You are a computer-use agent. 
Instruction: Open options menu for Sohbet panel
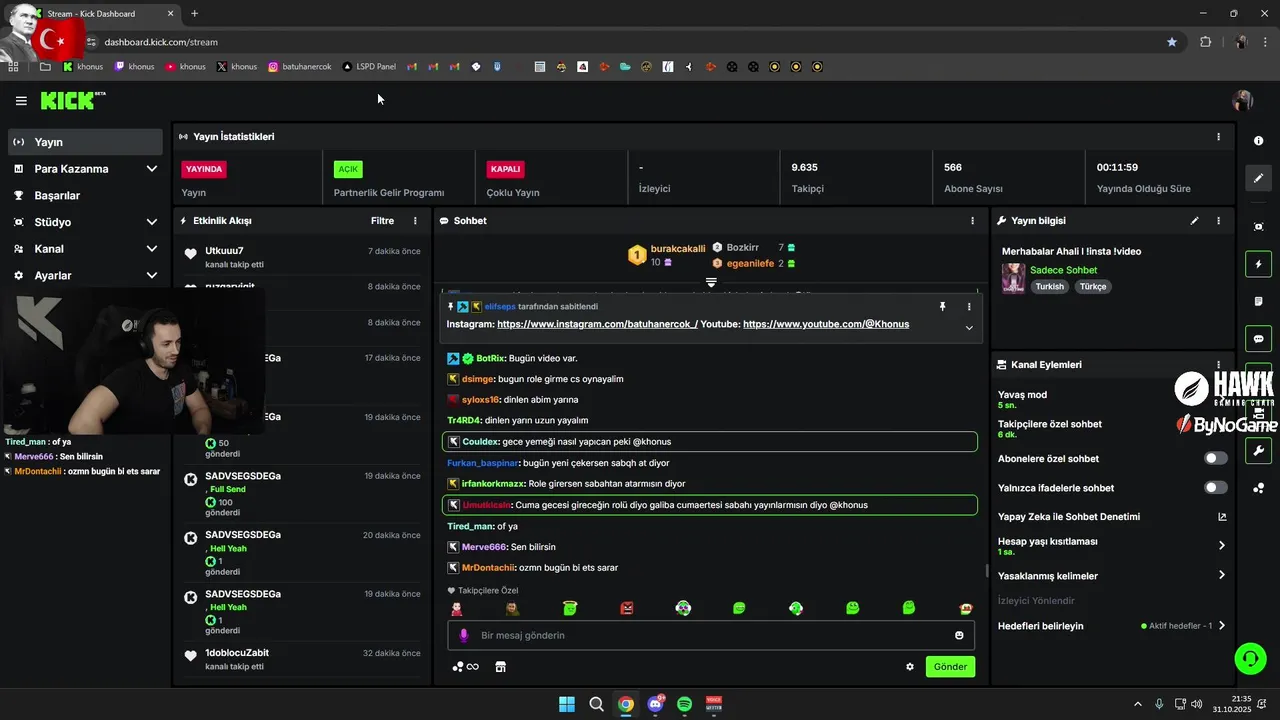pos(972,221)
